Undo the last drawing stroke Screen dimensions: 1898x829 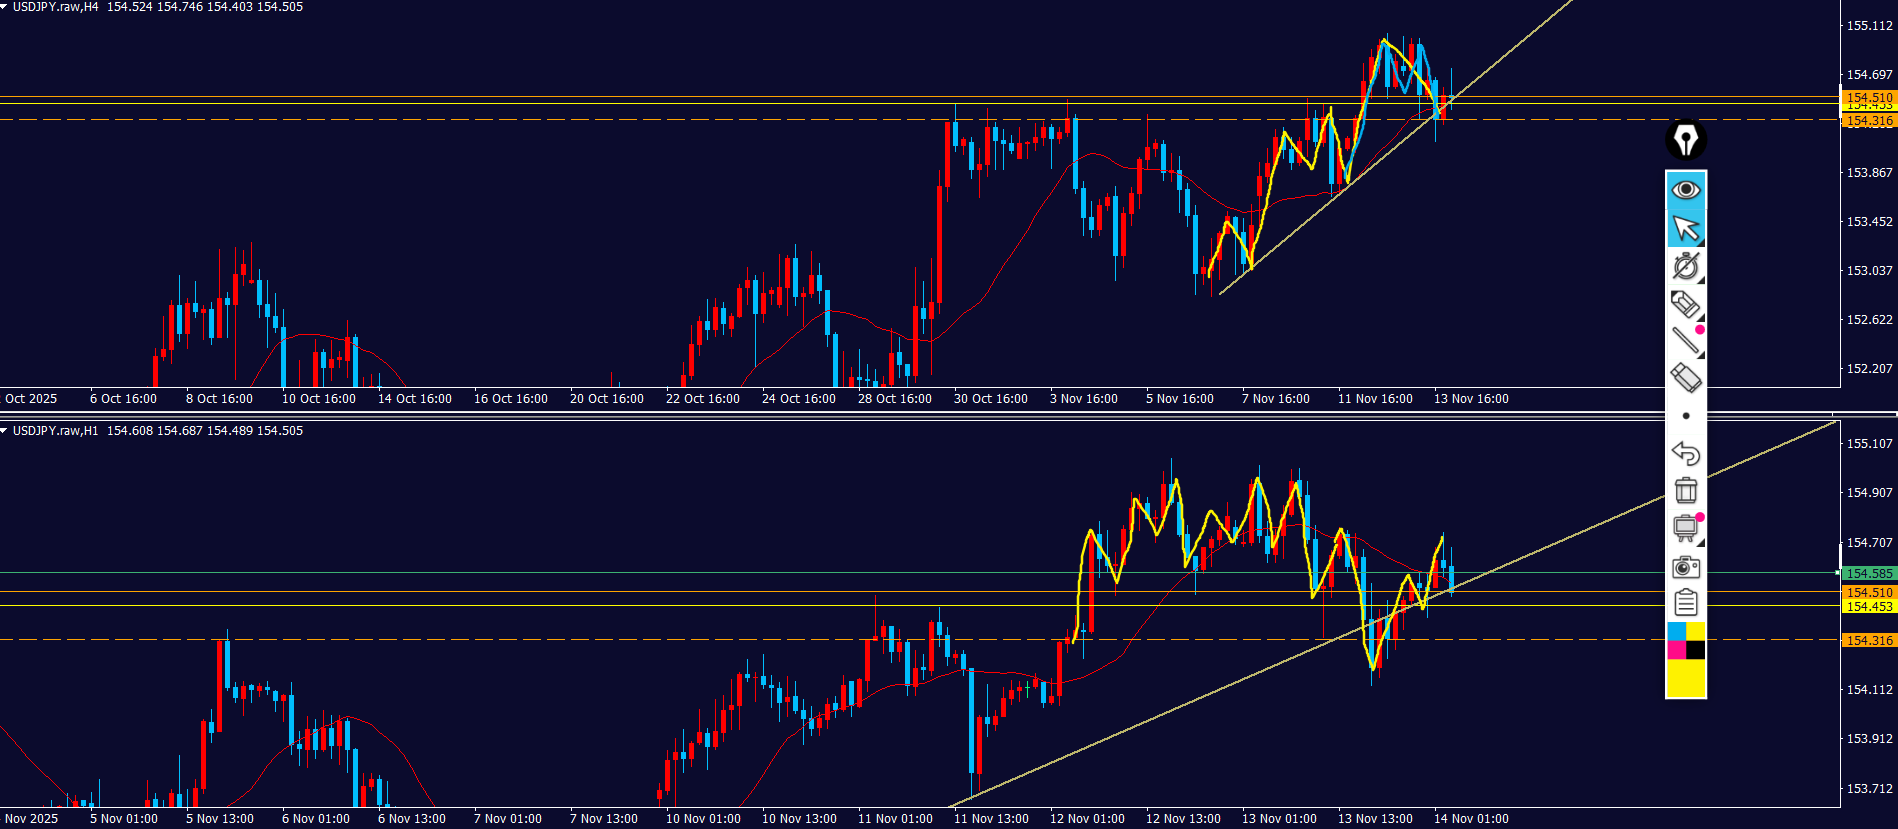[x=1686, y=454]
